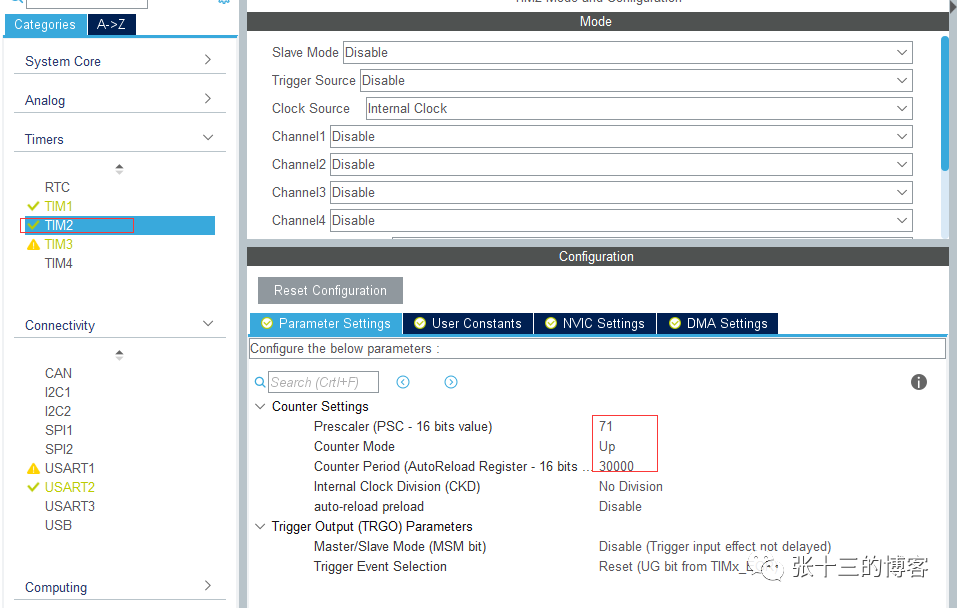Click the Prescaler (PSC - 16 bits value) label
The image size is (959, 608).
[x=403, y=427]
